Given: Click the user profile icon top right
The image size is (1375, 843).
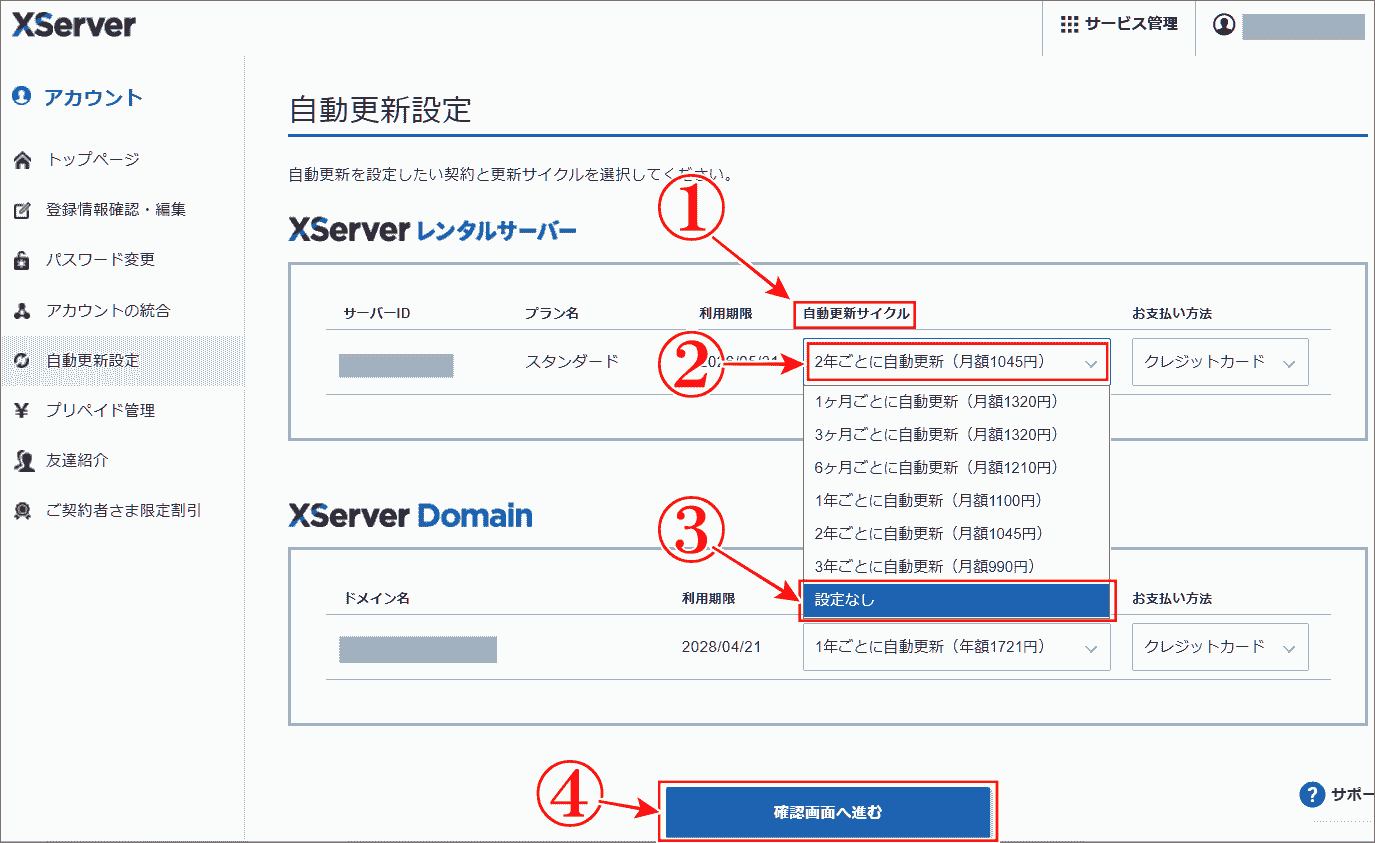Looking at the screenshot, I should [x=1224, y=24].
